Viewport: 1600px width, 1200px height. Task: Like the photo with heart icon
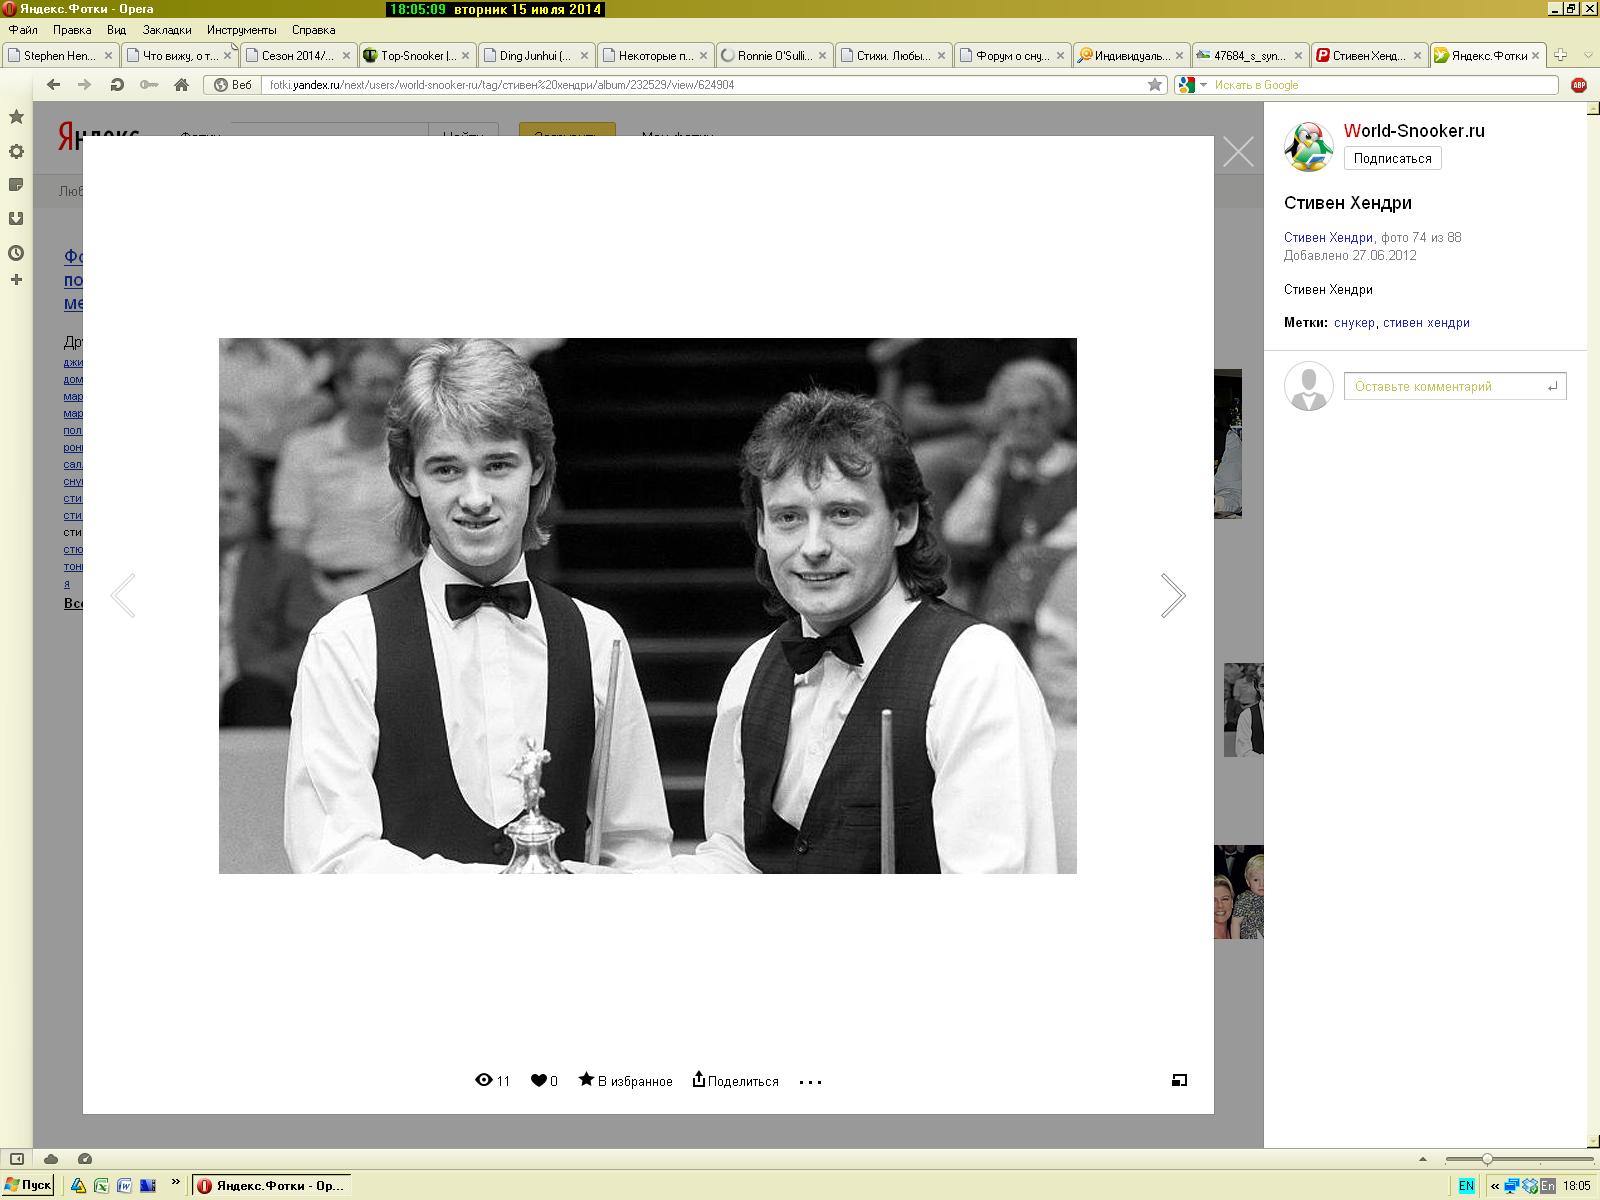539,1080
